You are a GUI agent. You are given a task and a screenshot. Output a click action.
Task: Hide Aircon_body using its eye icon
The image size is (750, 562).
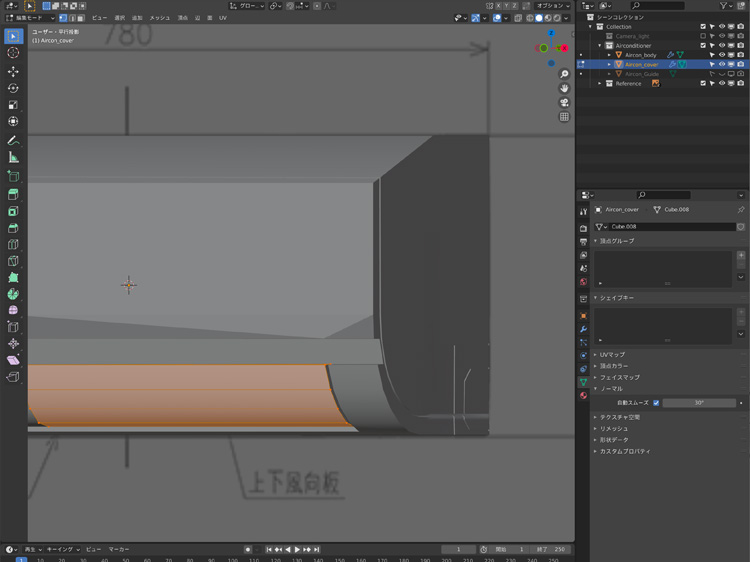[x=721, y=55]
